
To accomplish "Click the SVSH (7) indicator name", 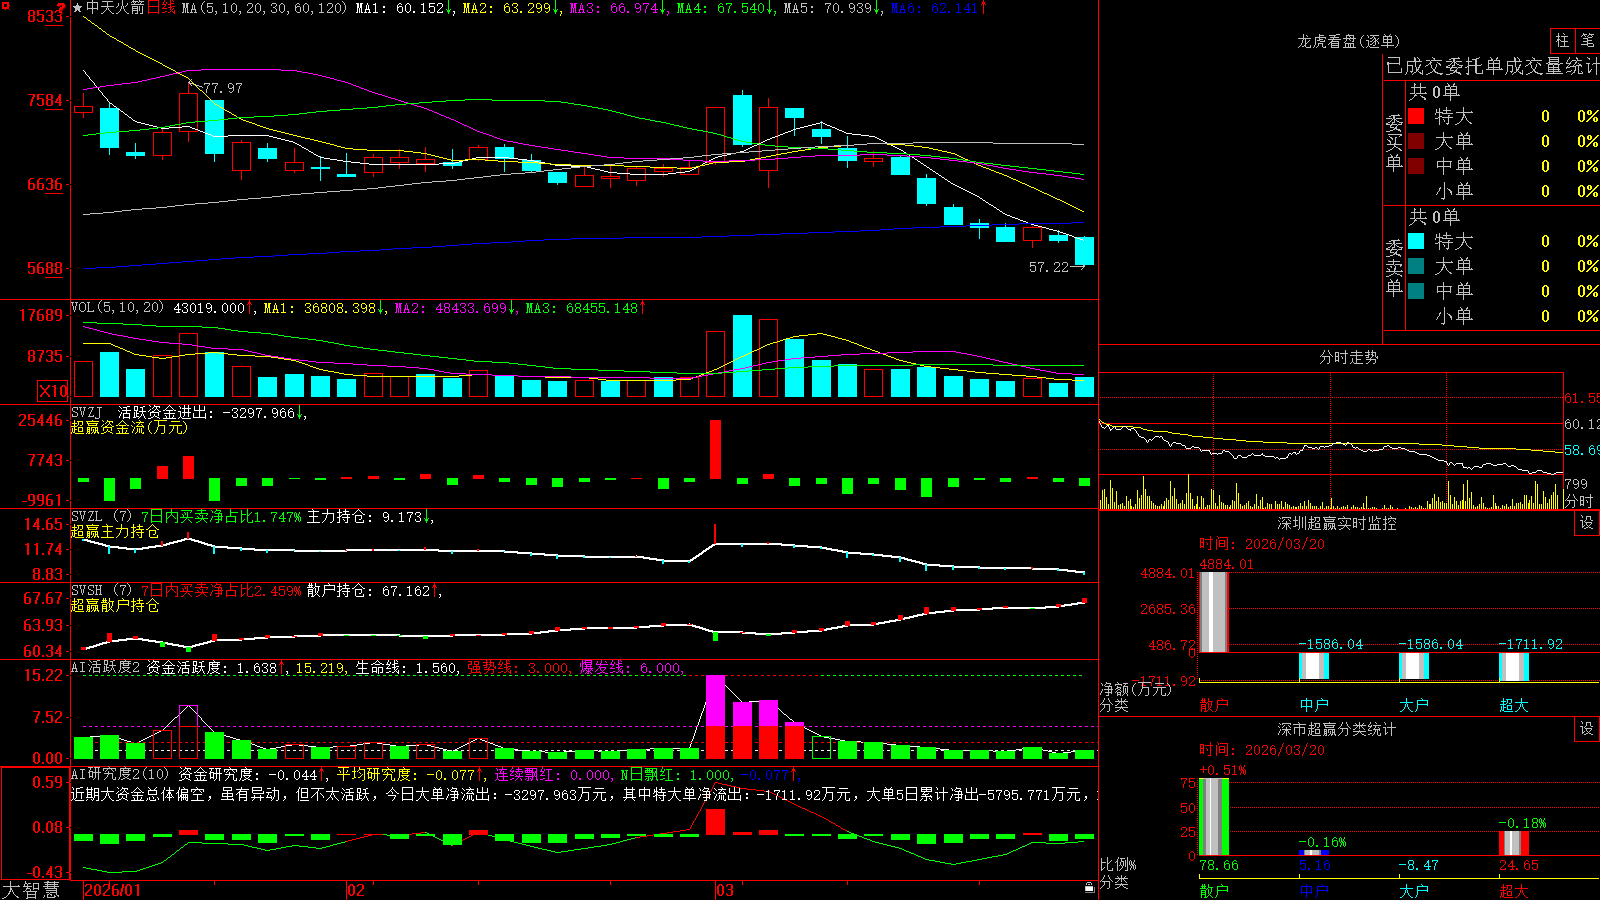I will point(101,591).
